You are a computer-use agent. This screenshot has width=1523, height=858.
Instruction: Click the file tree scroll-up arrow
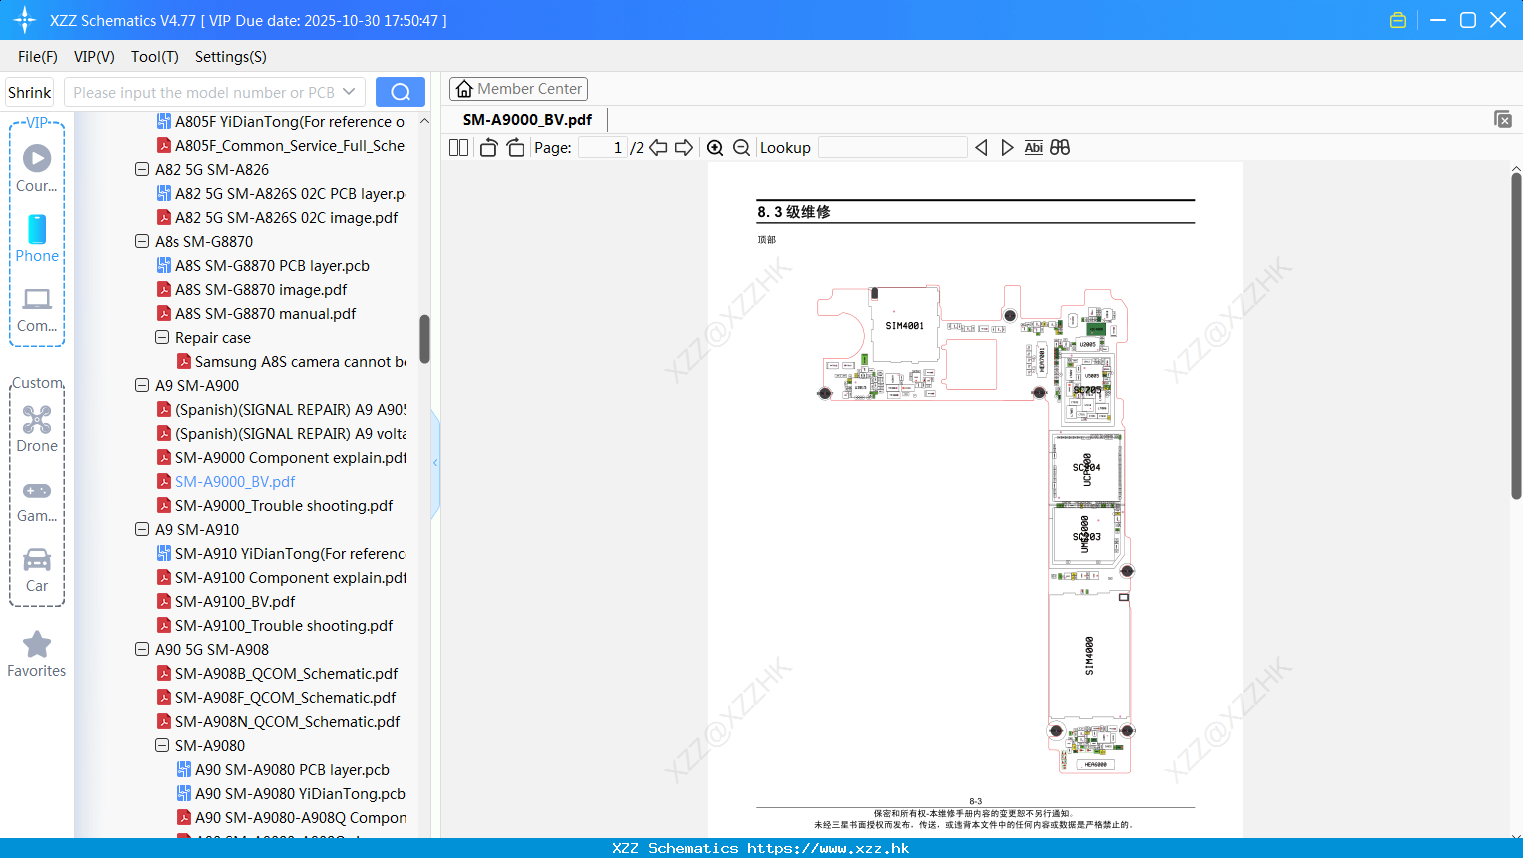click(x=424, y=121)
